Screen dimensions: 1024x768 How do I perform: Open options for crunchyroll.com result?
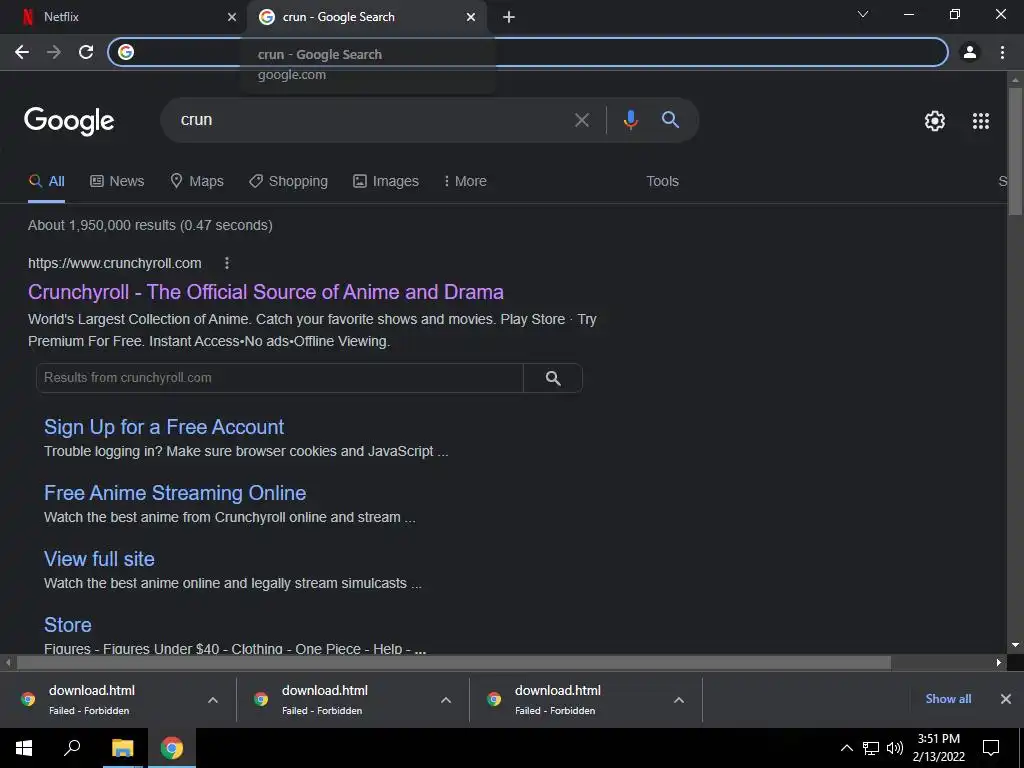pyautogui.click(x=227, y=263)
